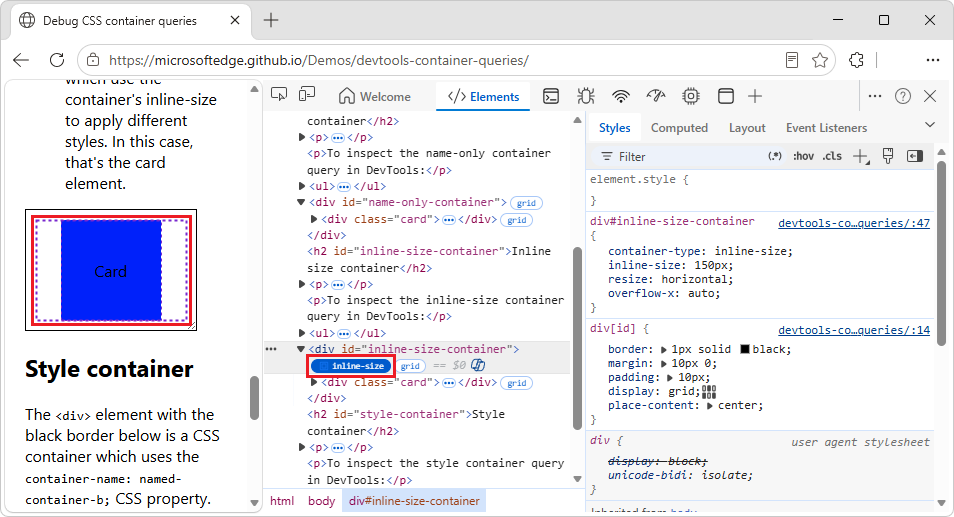Toggle rendering emulations paintbrush icon
Image resolution: width=954 pixels, height=517 pixels.
pos(888,156)
